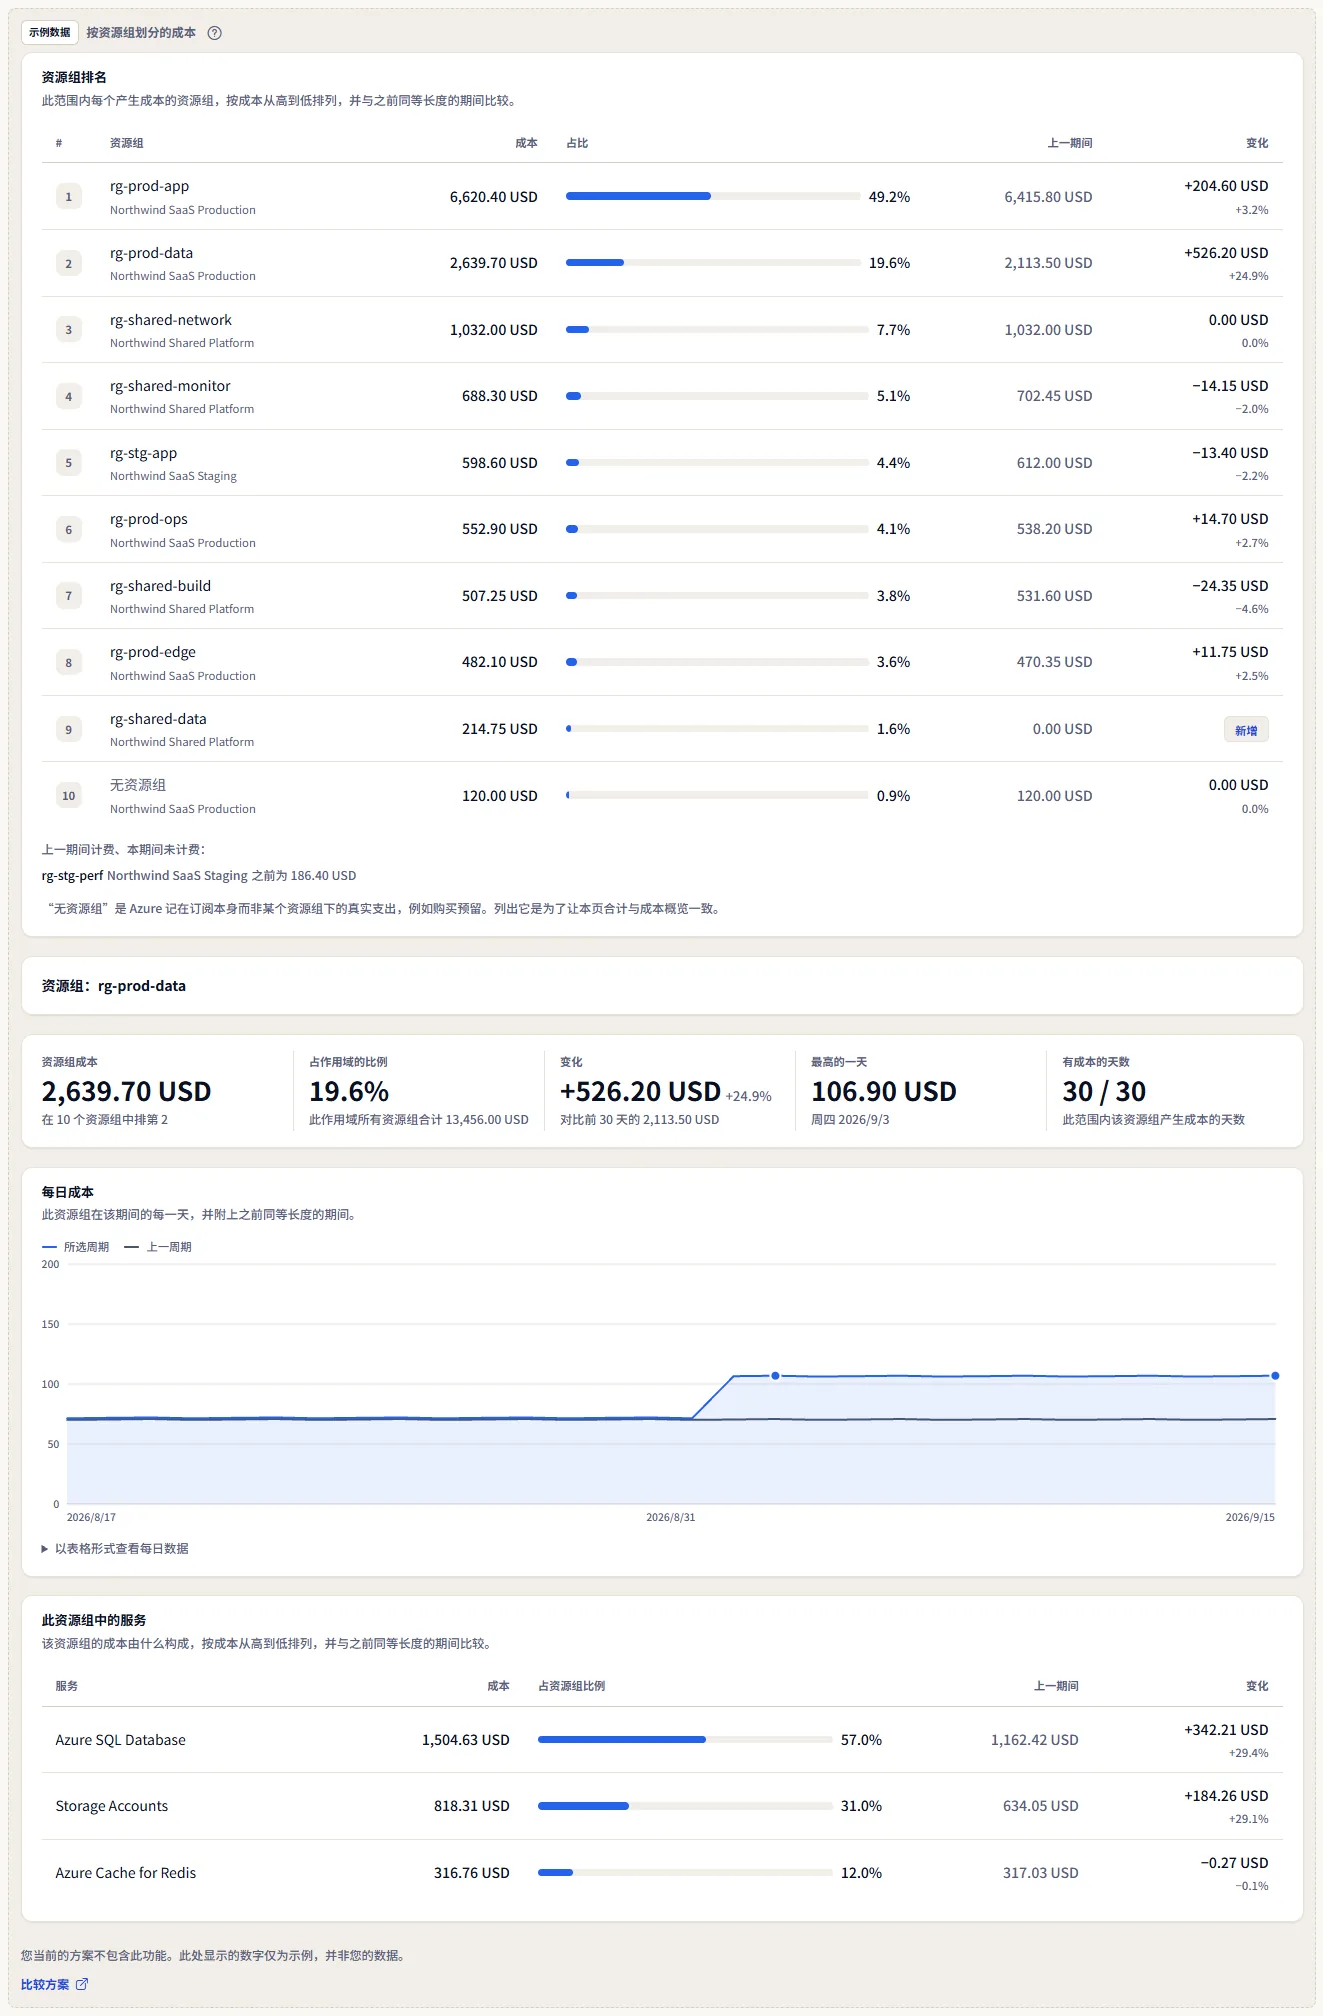Click the 所选周期 legend entry
The width and height of the screenshot is (1323, 2016).
[x=76, y=1247]
